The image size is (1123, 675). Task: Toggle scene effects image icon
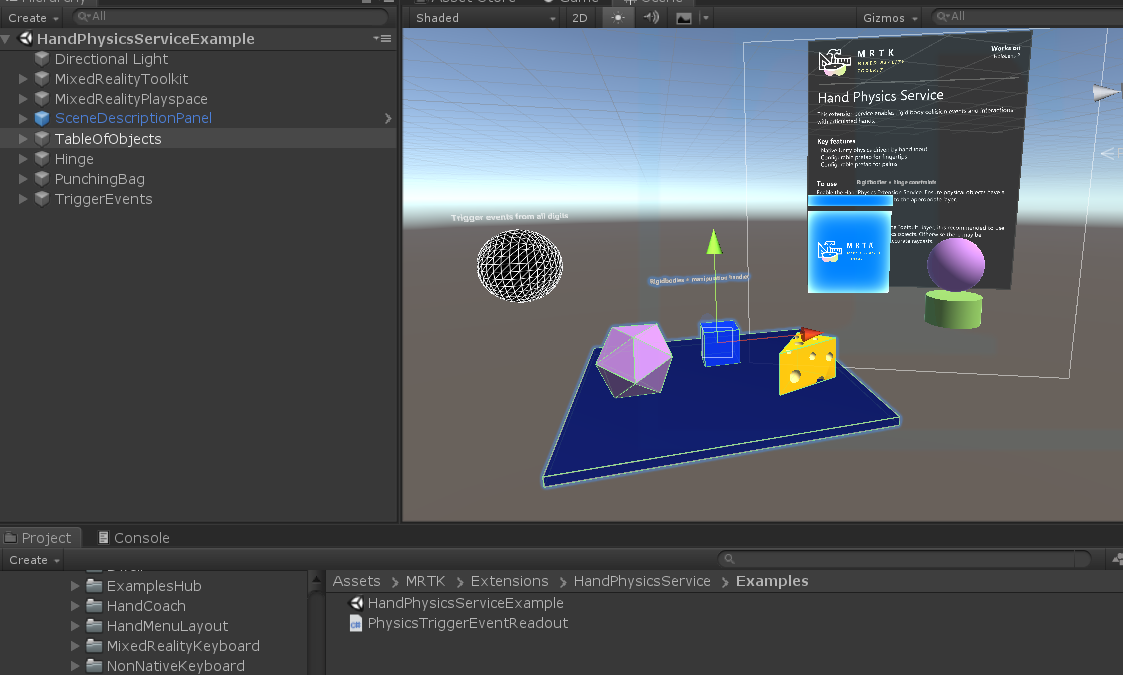click(x=684, y=18)
